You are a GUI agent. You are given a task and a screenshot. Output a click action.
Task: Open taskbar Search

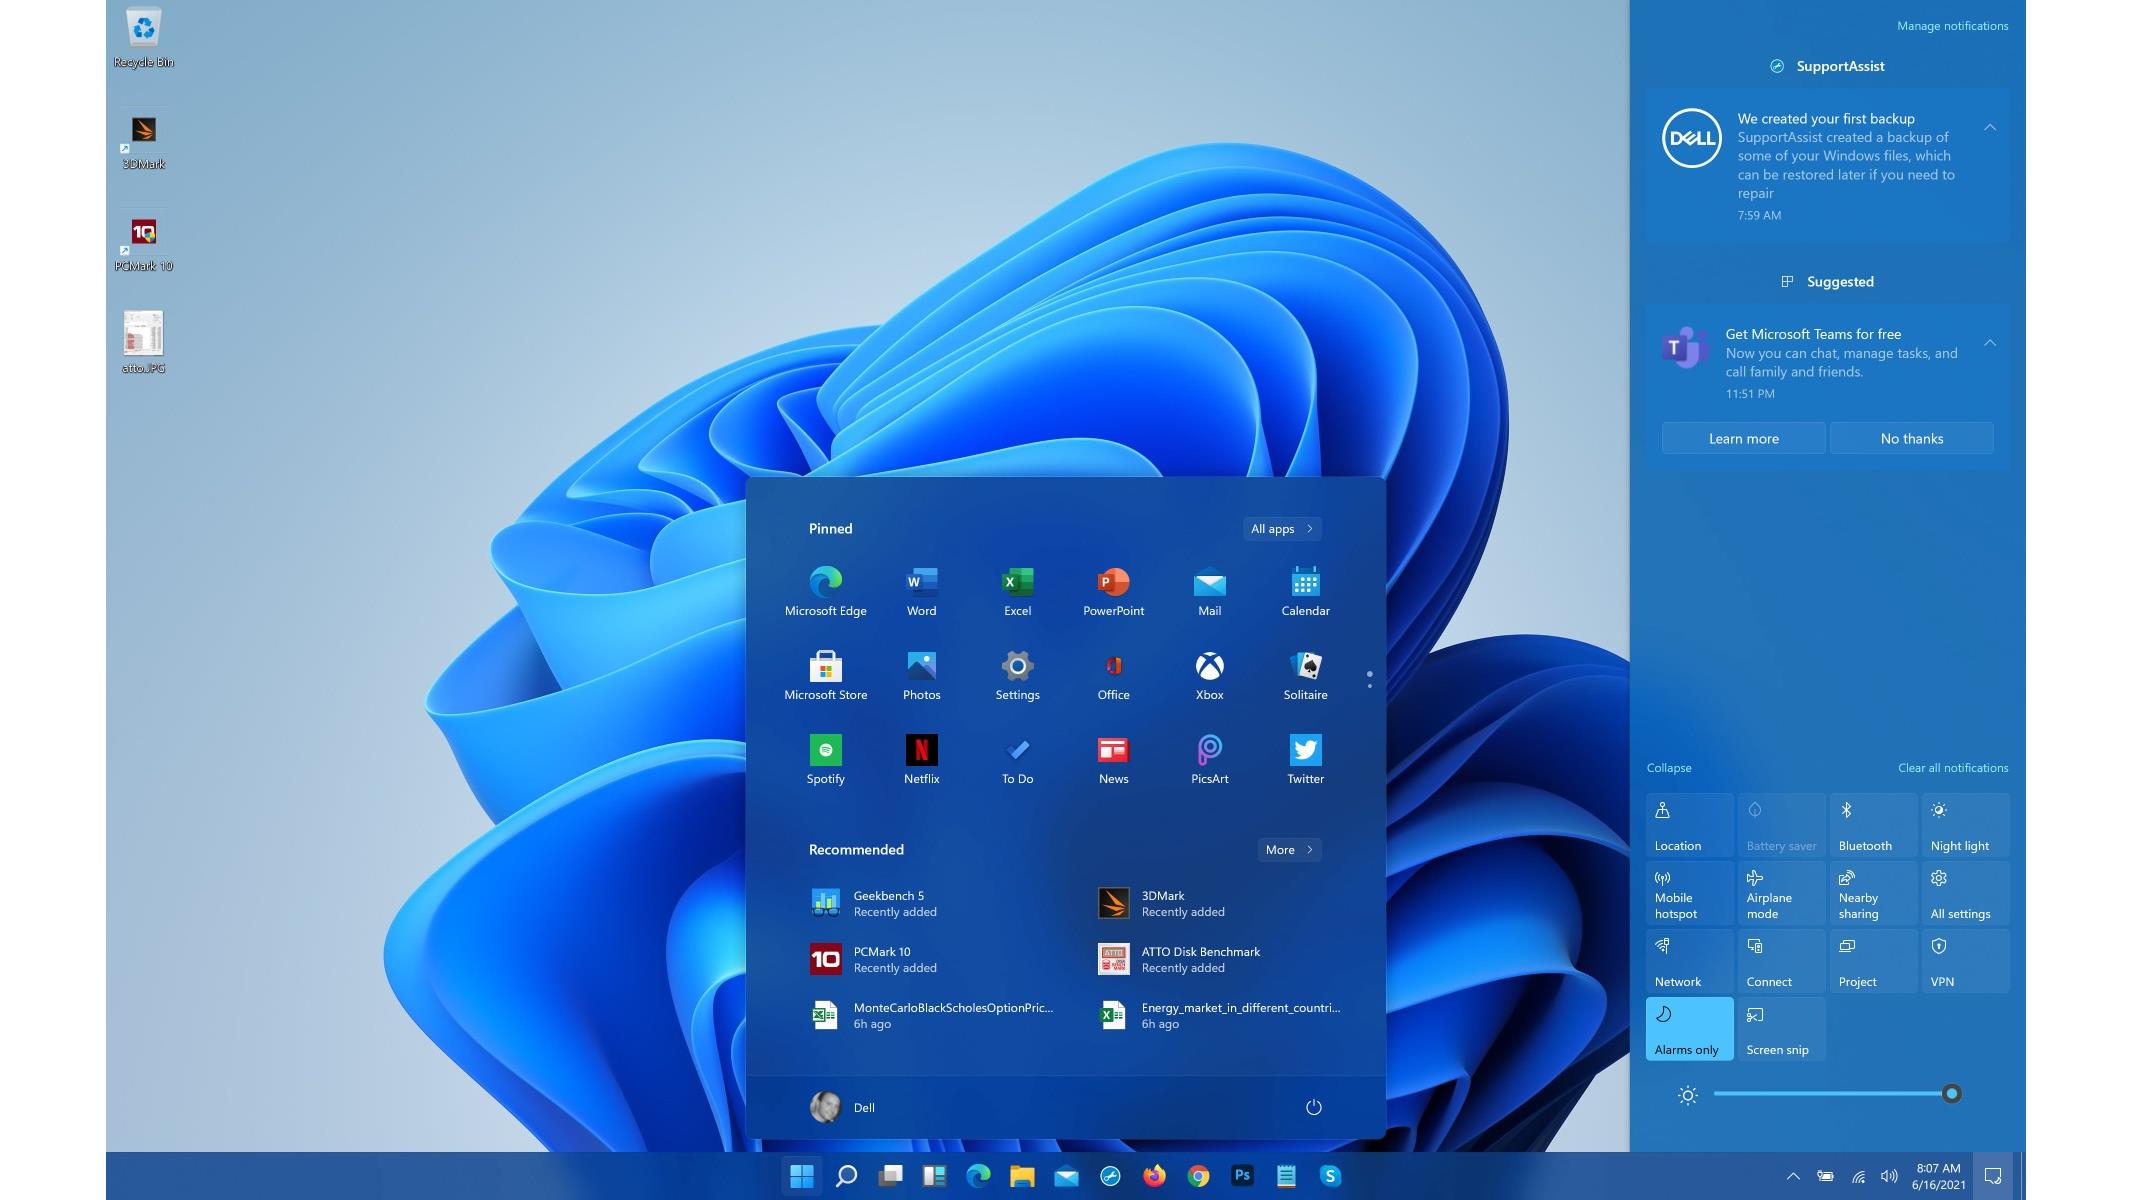point(846,1176)
